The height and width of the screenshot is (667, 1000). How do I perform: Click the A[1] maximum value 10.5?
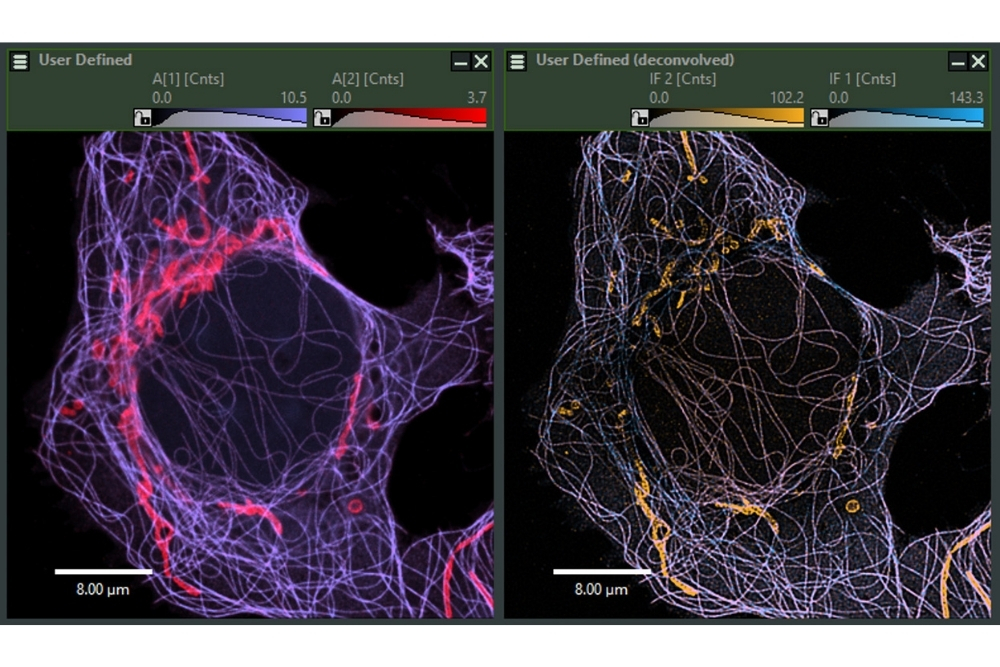click(292, 98)
